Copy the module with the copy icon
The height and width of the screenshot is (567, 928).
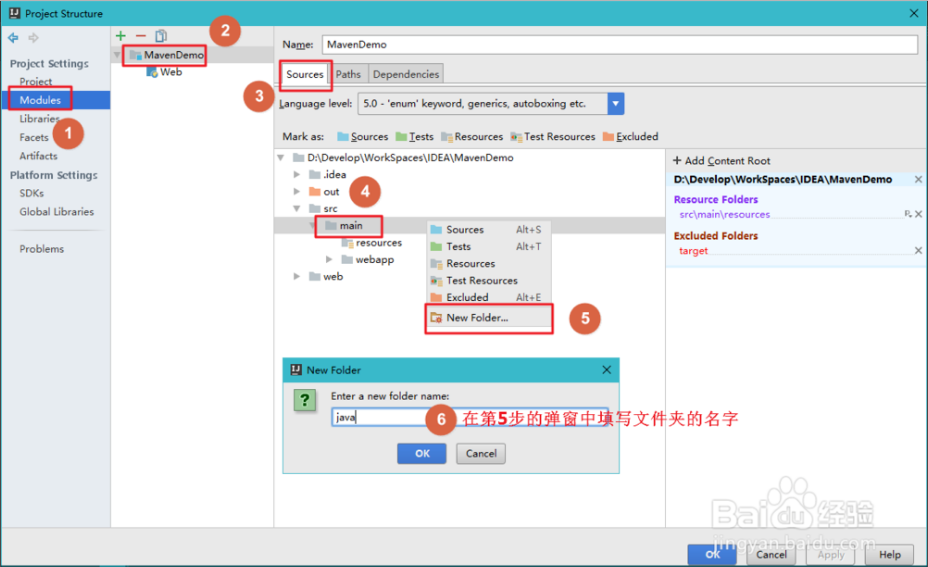click(160, 36)
